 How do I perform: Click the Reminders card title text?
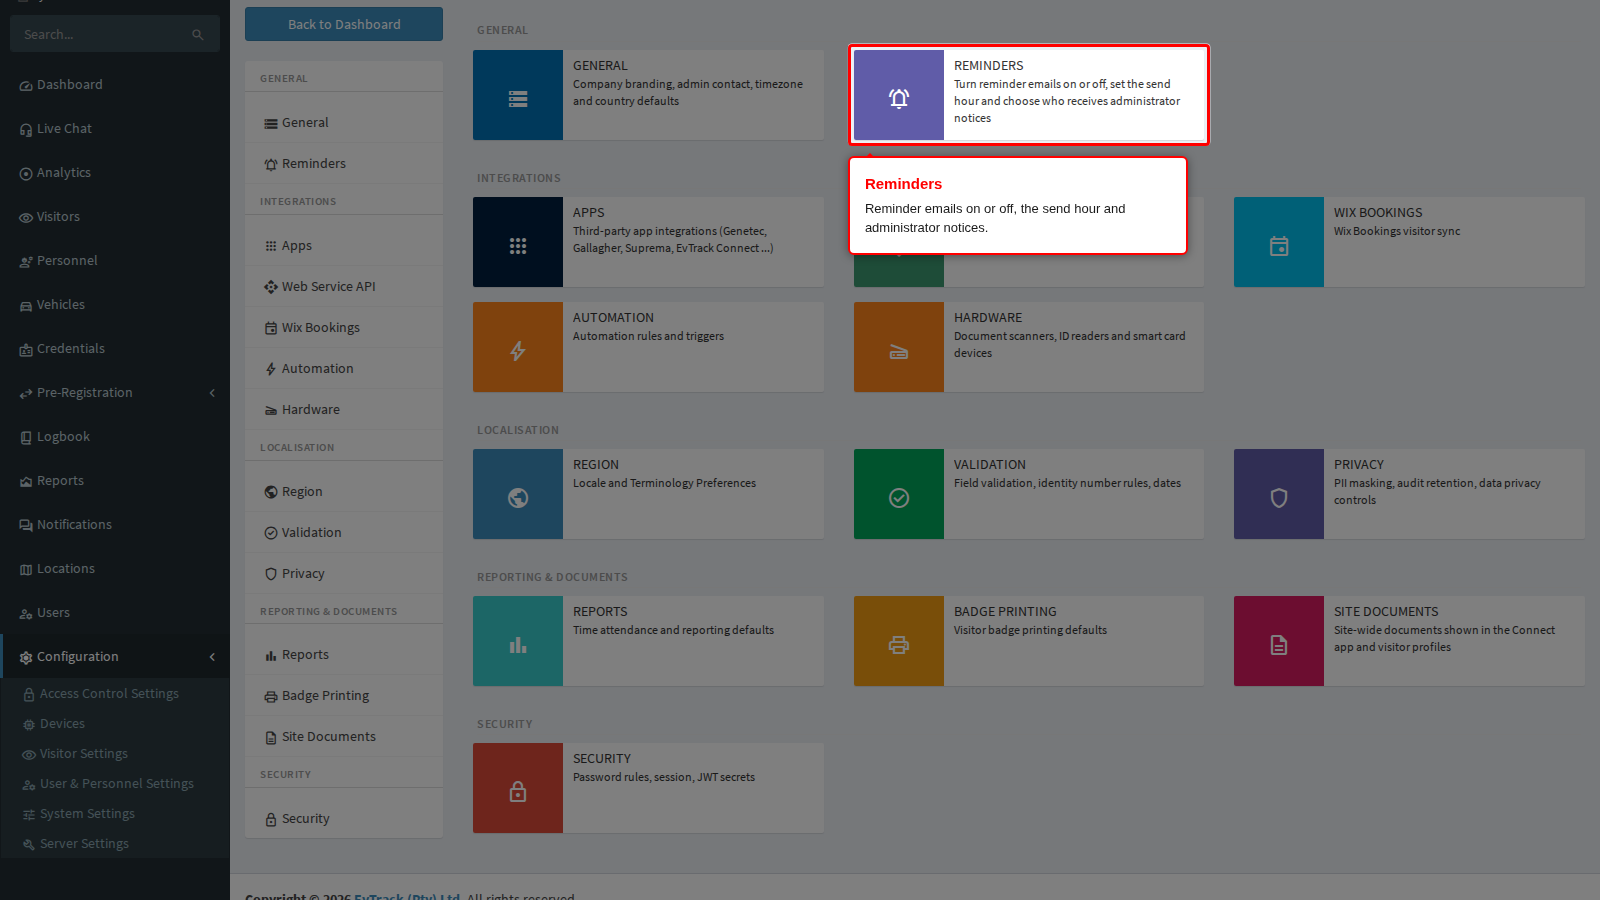(x=988, y=66)
